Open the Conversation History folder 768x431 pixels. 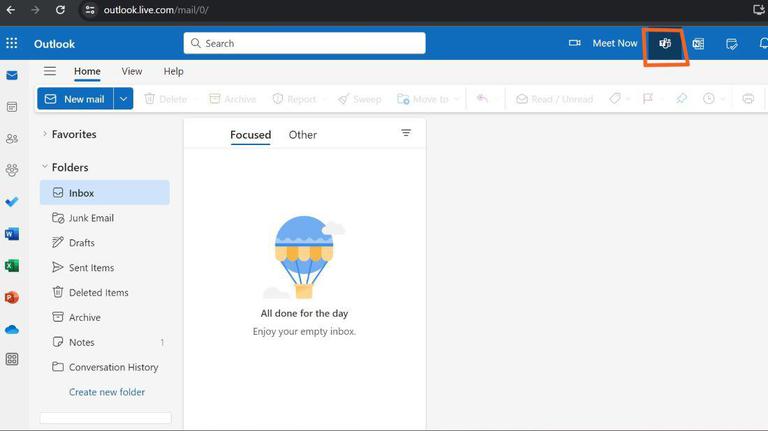pos(105,367)
